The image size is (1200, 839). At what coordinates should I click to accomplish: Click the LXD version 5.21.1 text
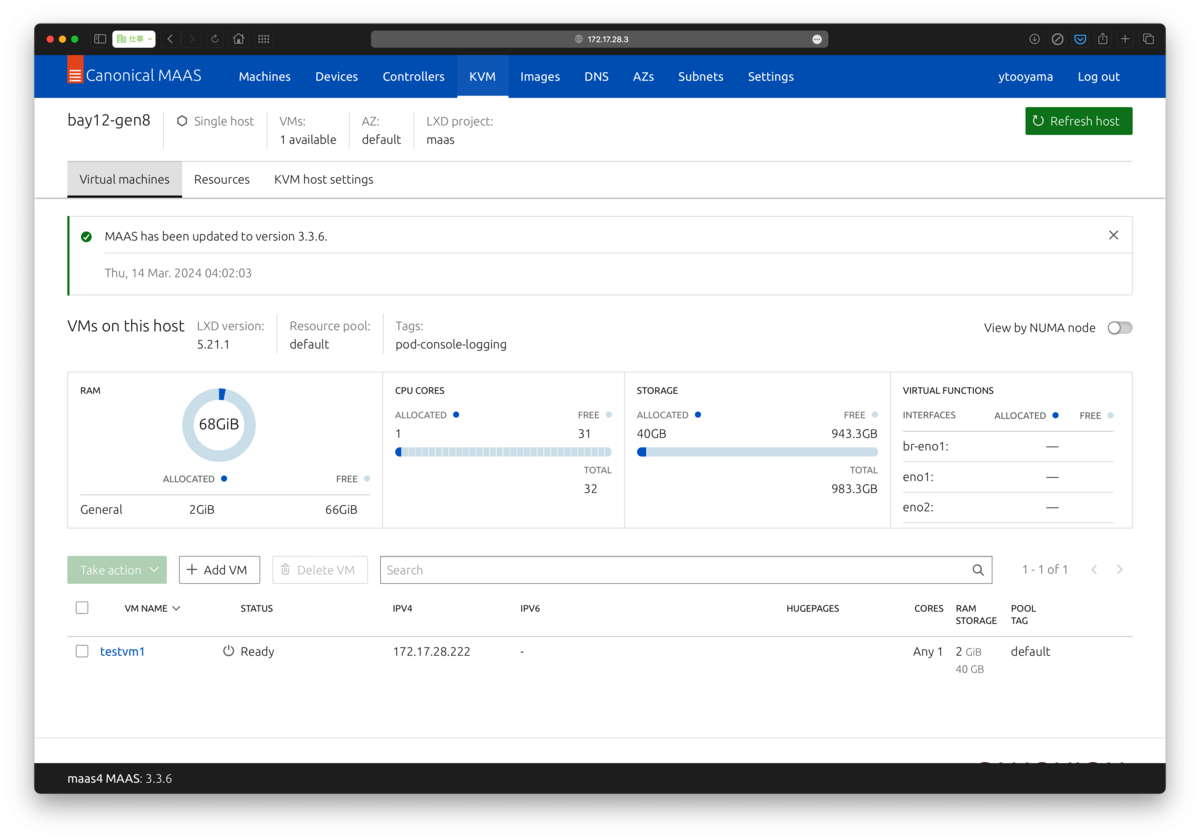pos(213,344)
